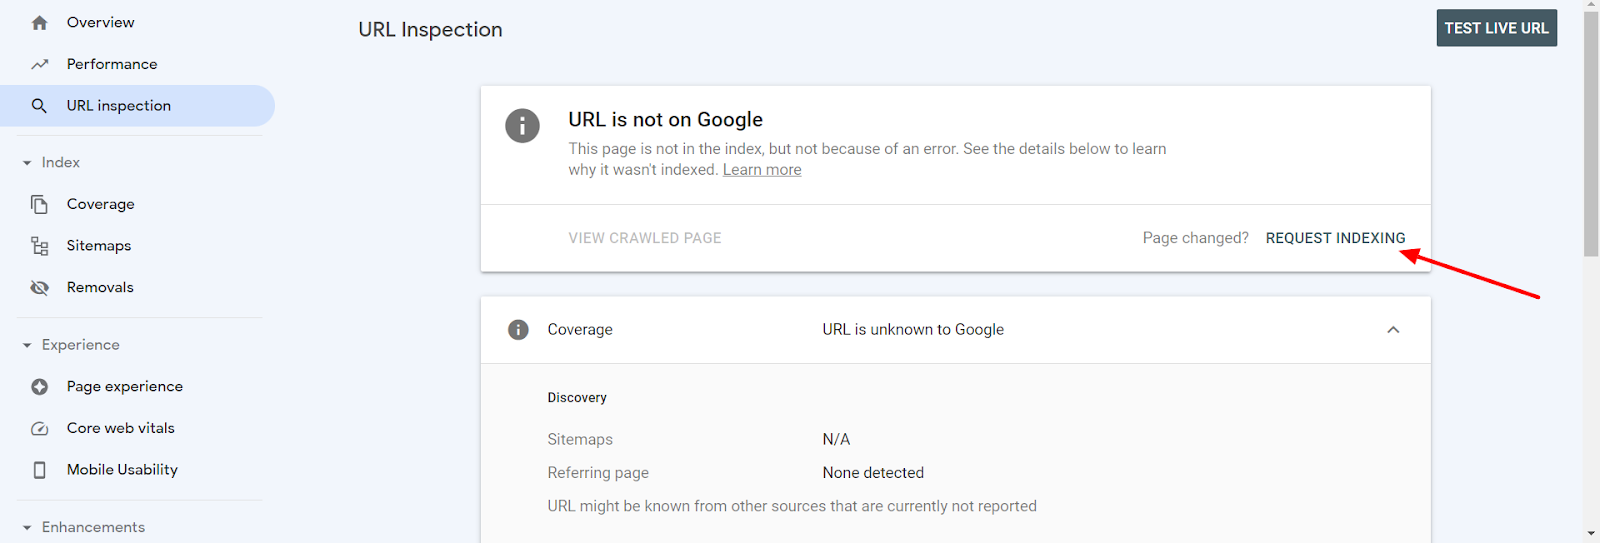Go to the Performance report

112,64
